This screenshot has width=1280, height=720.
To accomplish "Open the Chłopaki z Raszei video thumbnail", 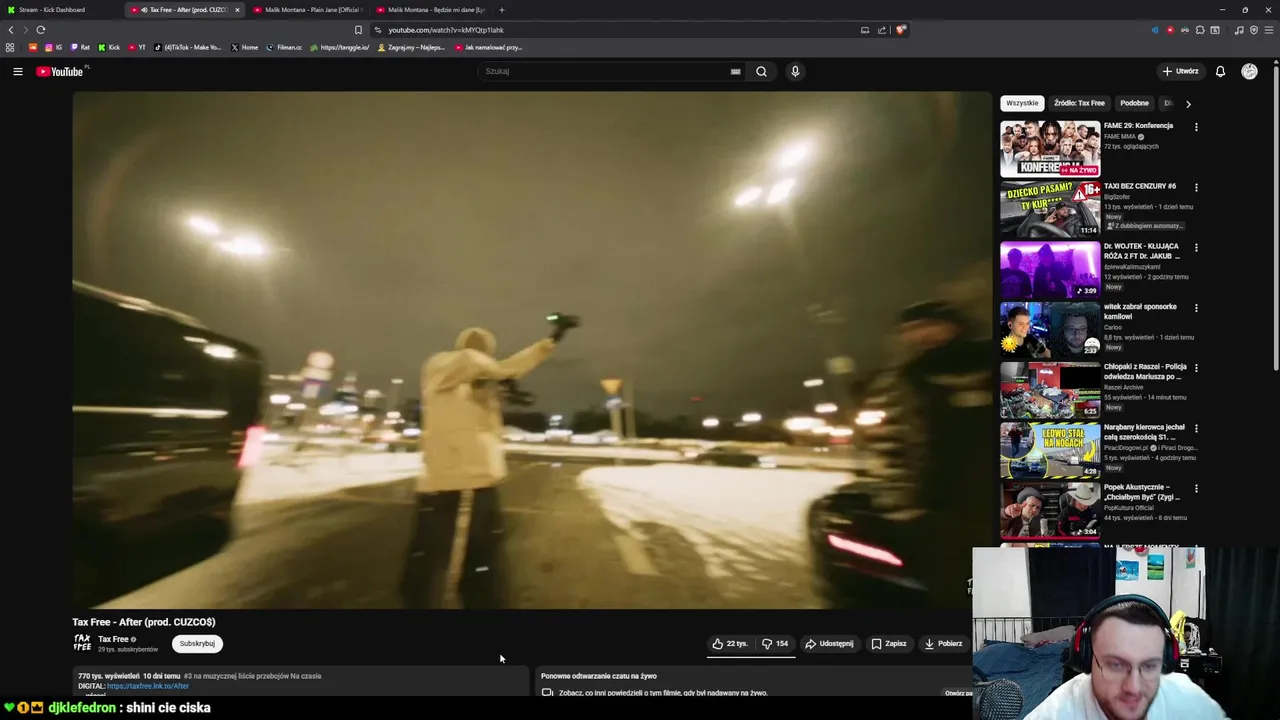I will [x=1050, y=390].
